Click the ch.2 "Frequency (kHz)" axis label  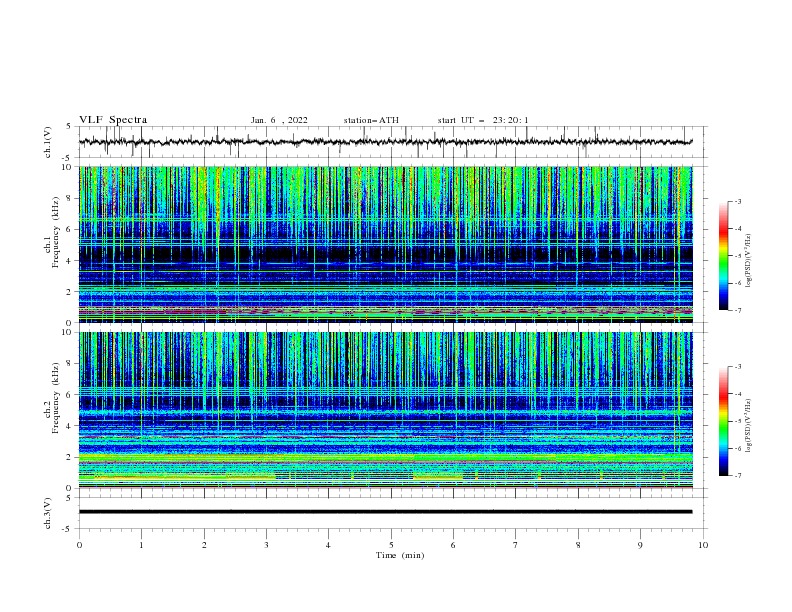tap(56, 398)
